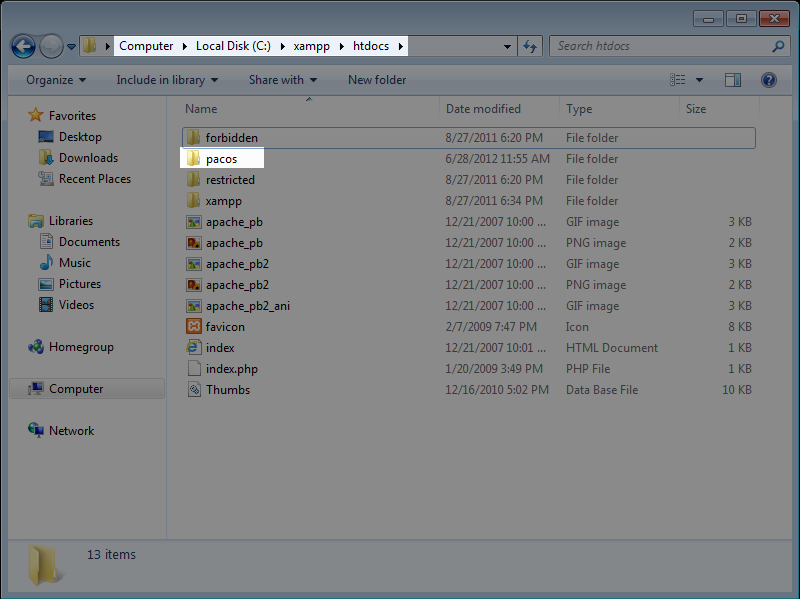Go back with the Back arrow button

[x=23, y=47]
